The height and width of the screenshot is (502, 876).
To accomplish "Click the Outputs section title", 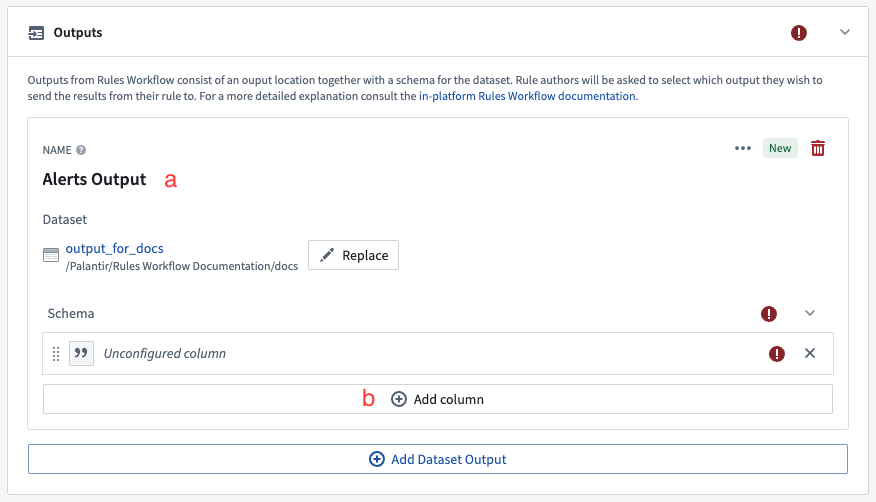I will tap(78, 32).
